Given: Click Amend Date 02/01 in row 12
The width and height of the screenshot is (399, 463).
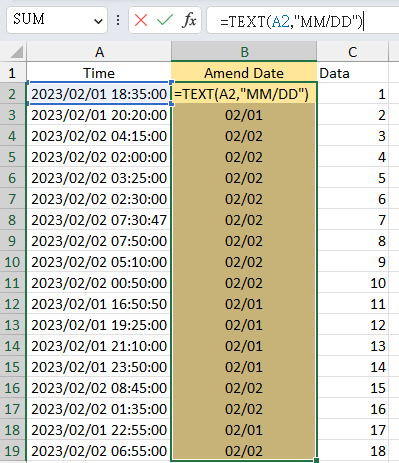Looking at the screenshot, I should pyautogui.click(x=244, y=304).
